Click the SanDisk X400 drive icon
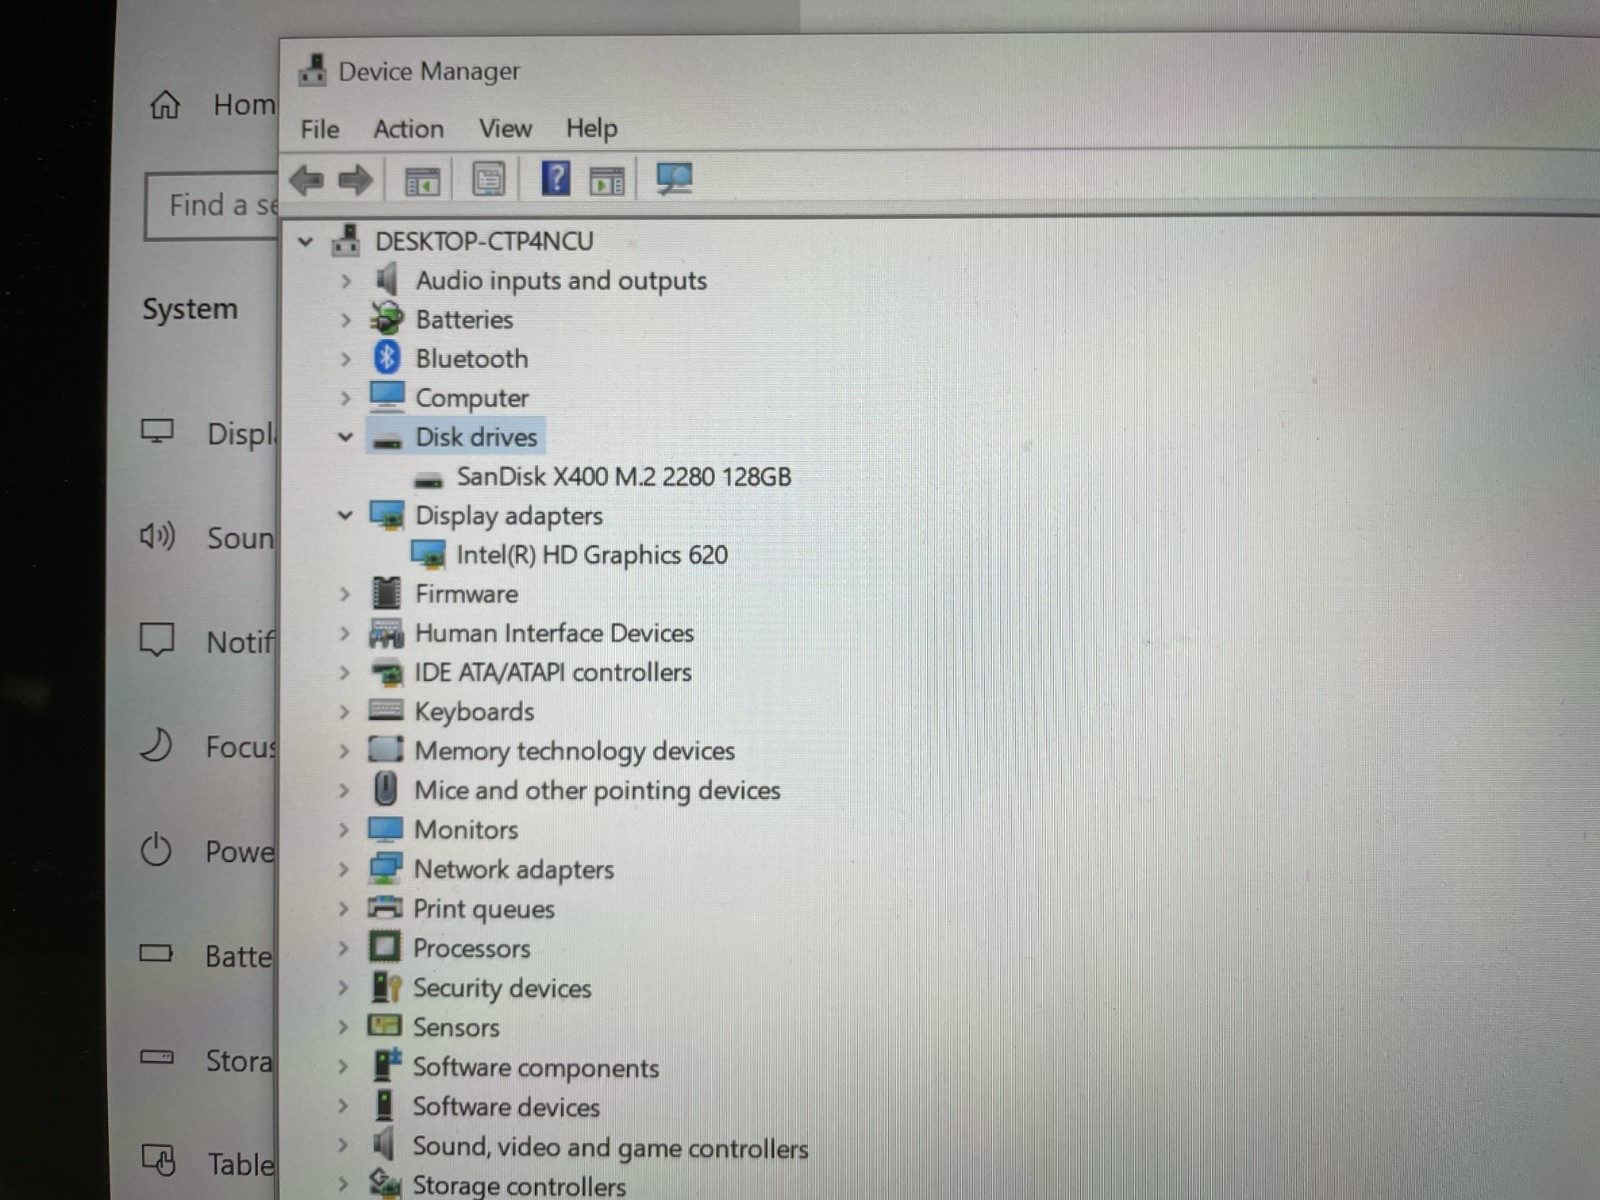This screenshot has width=1600, height=1200. (x=428, y=479)
